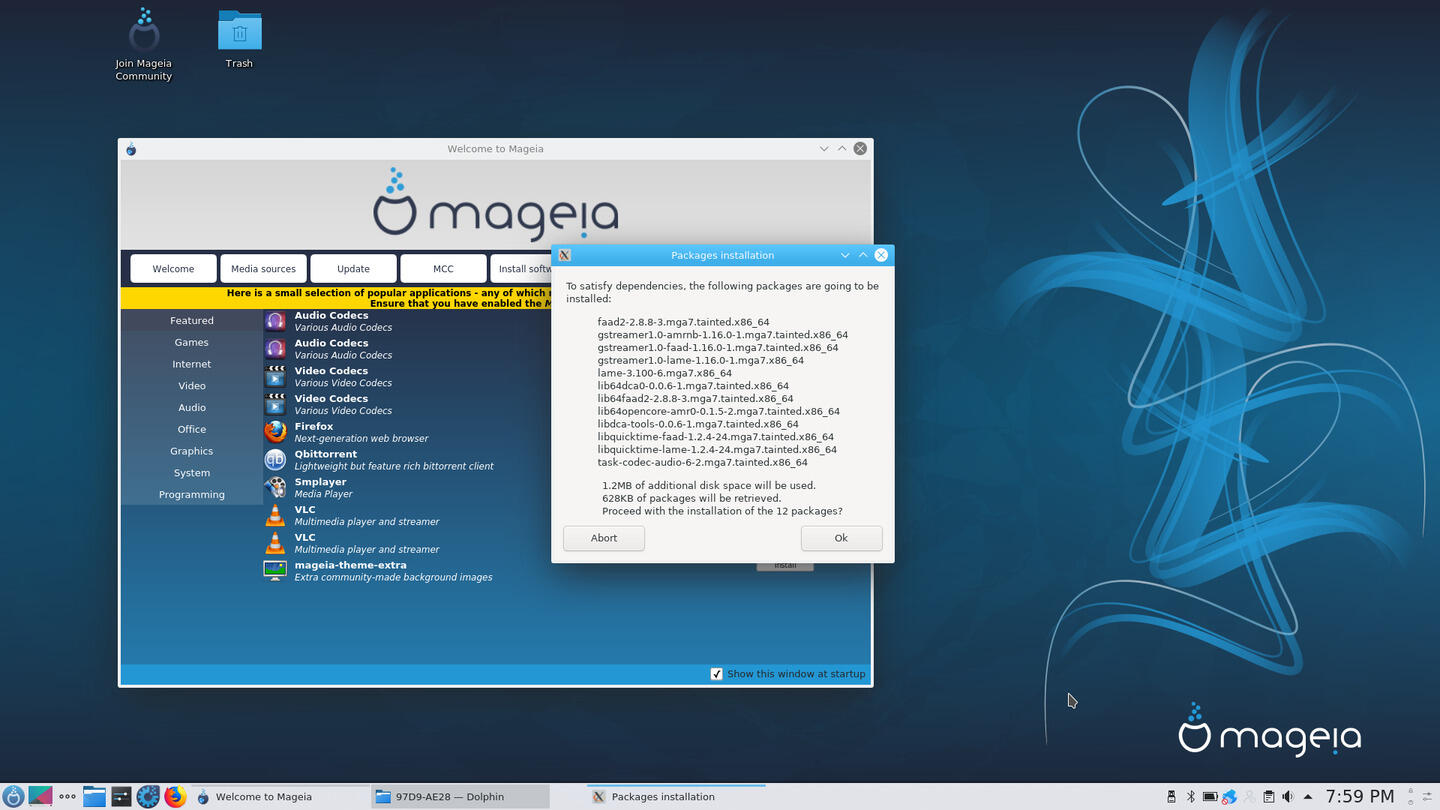Switch to the MCC tab
The image size is (1440, 810).
443,269
